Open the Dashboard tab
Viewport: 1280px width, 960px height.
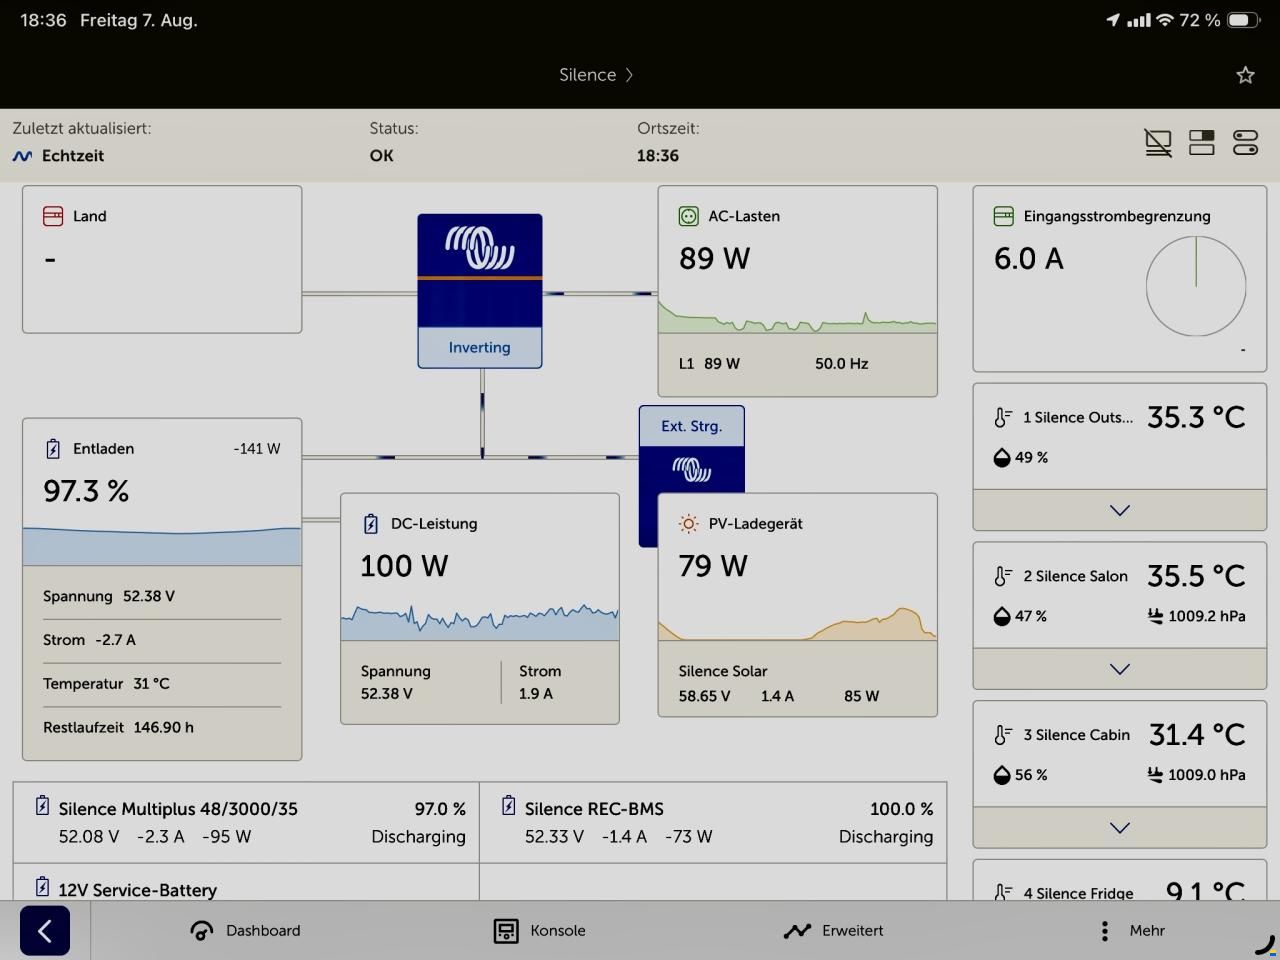[x=246, y=931]
